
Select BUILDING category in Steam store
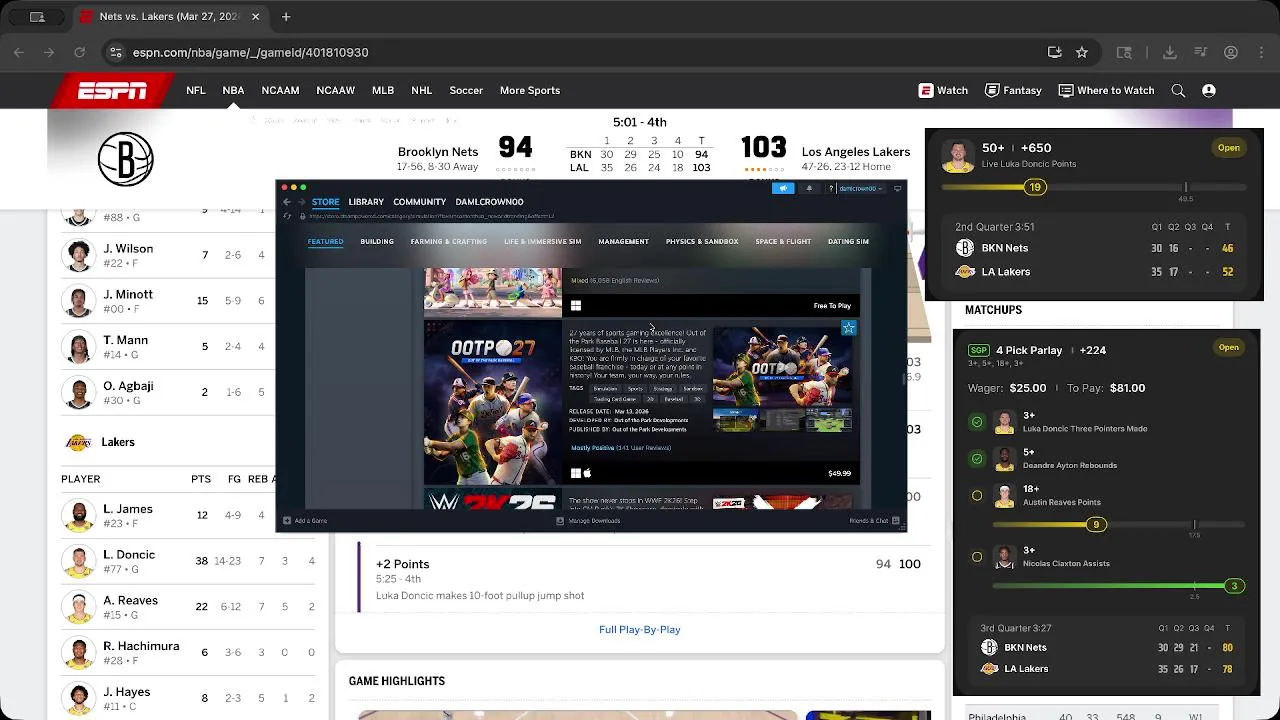[377, 241]
